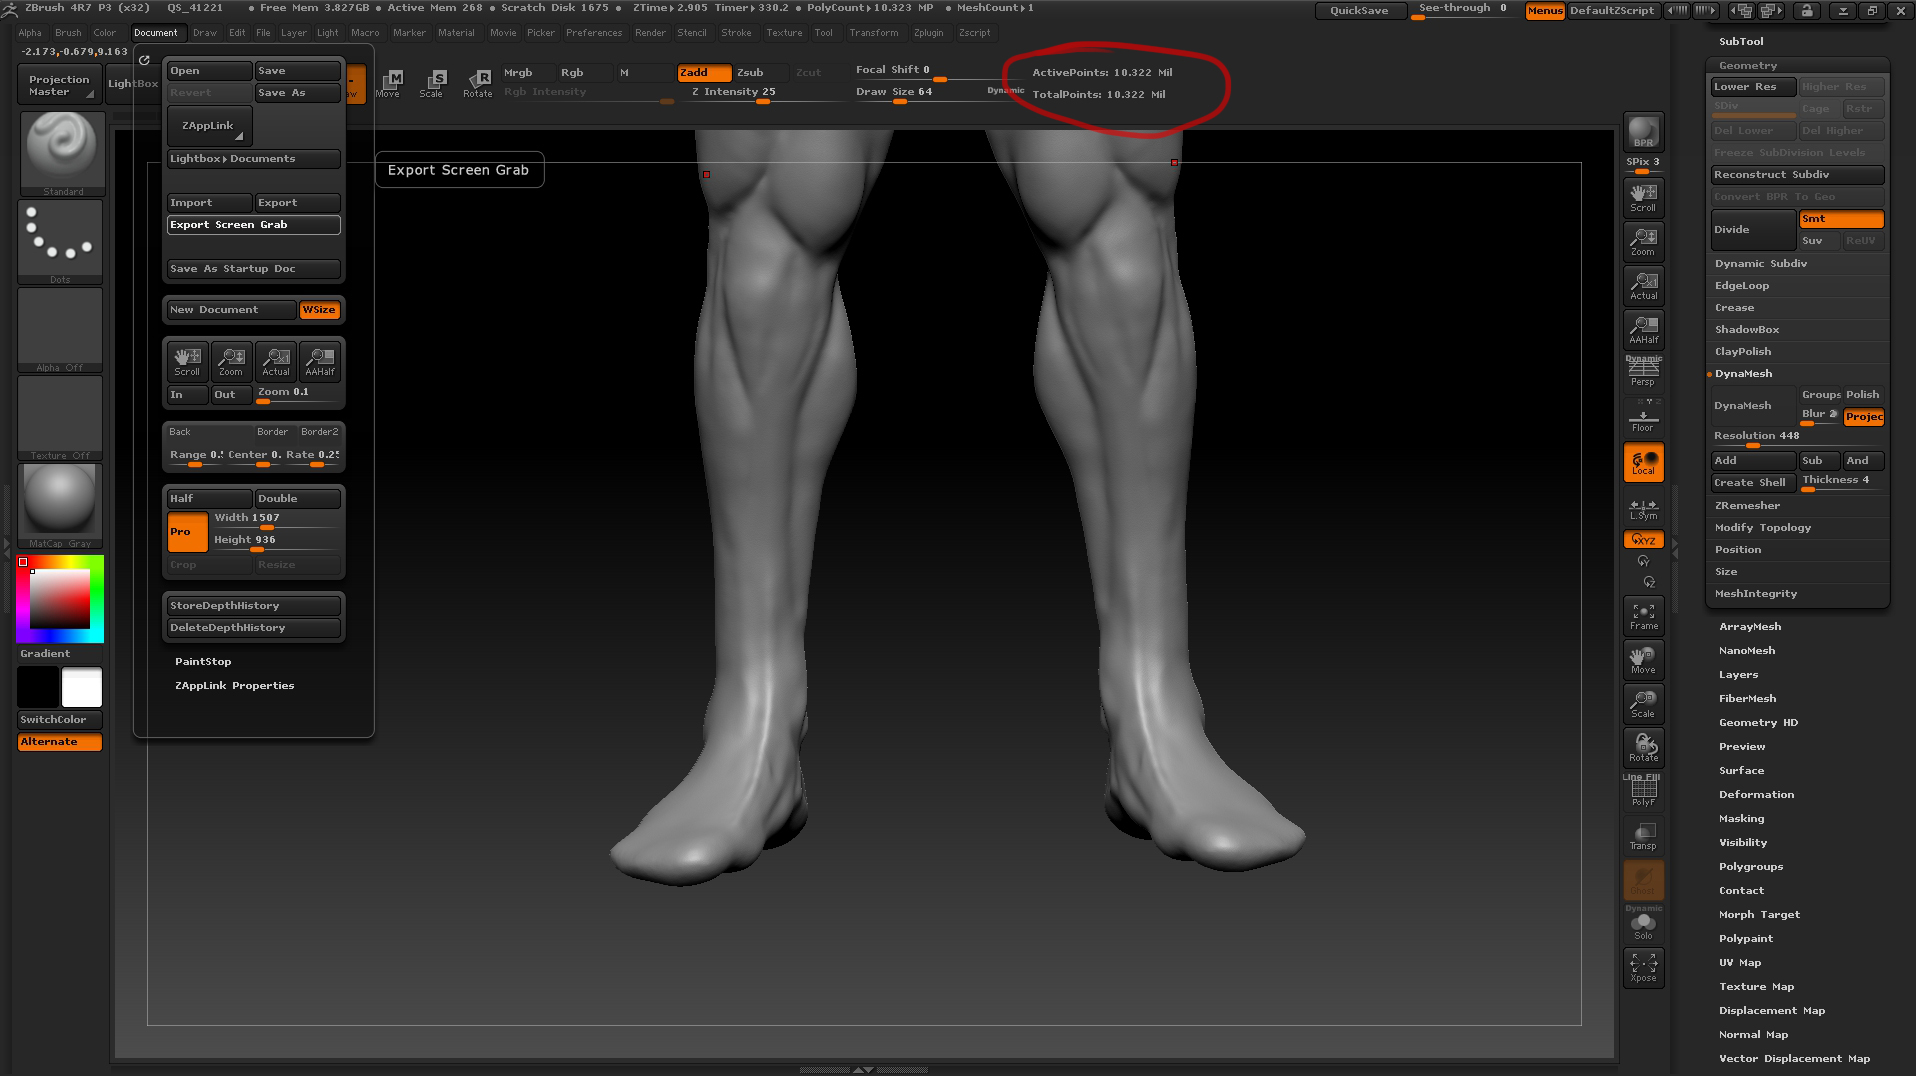Viewport: 1916px width, 1076px height.
Task: Click the MatCap Gray material thumbnail
Action: pyautogui.click(x=60, y=505)
